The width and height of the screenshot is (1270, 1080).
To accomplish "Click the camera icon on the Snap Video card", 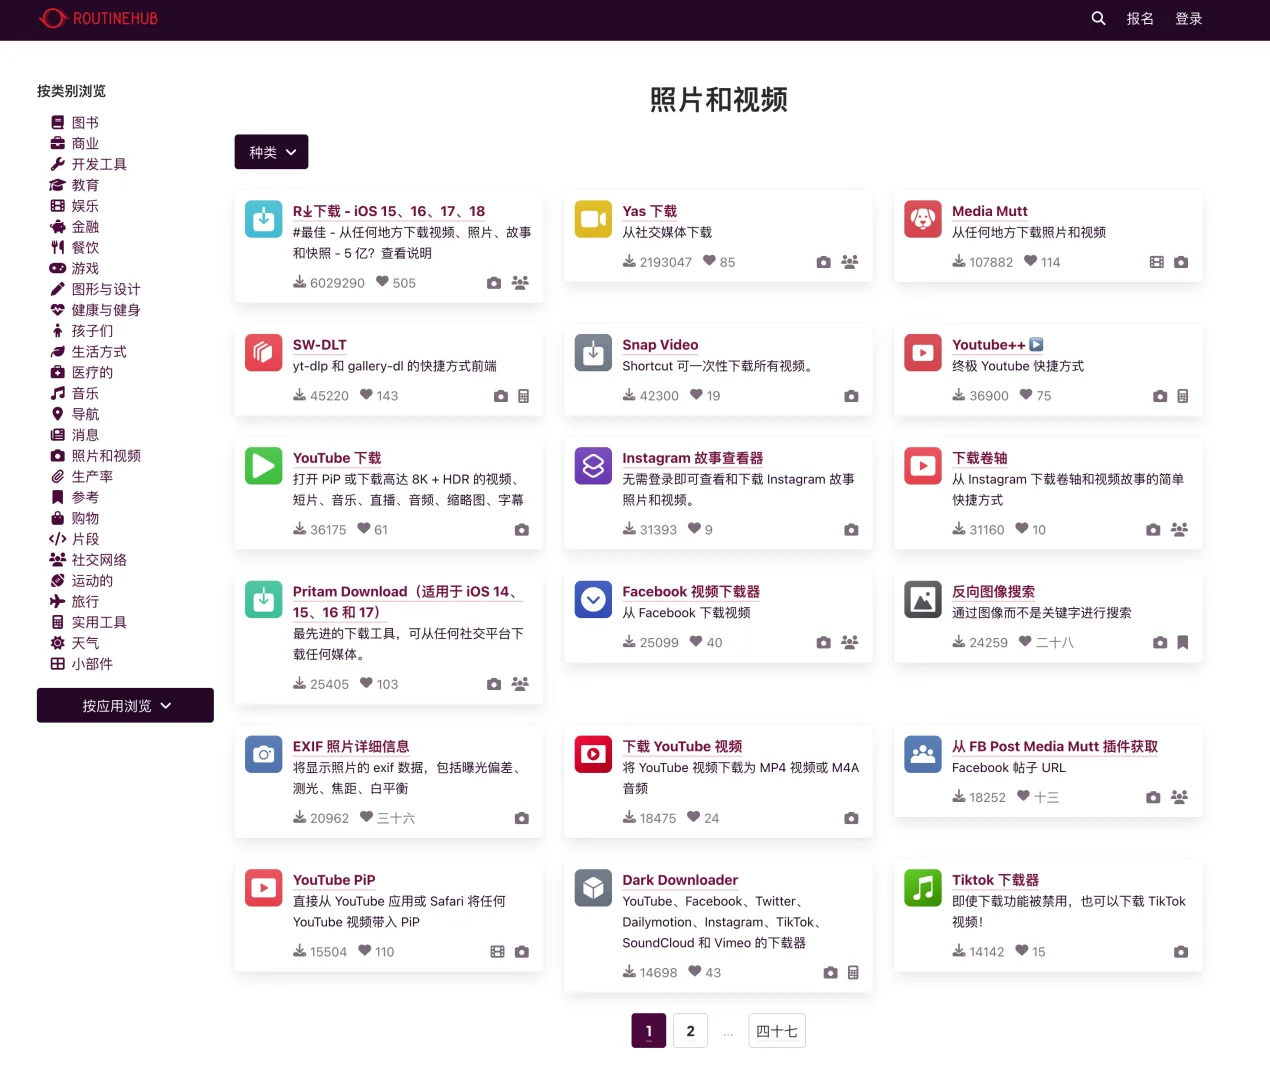I will 851,395.
